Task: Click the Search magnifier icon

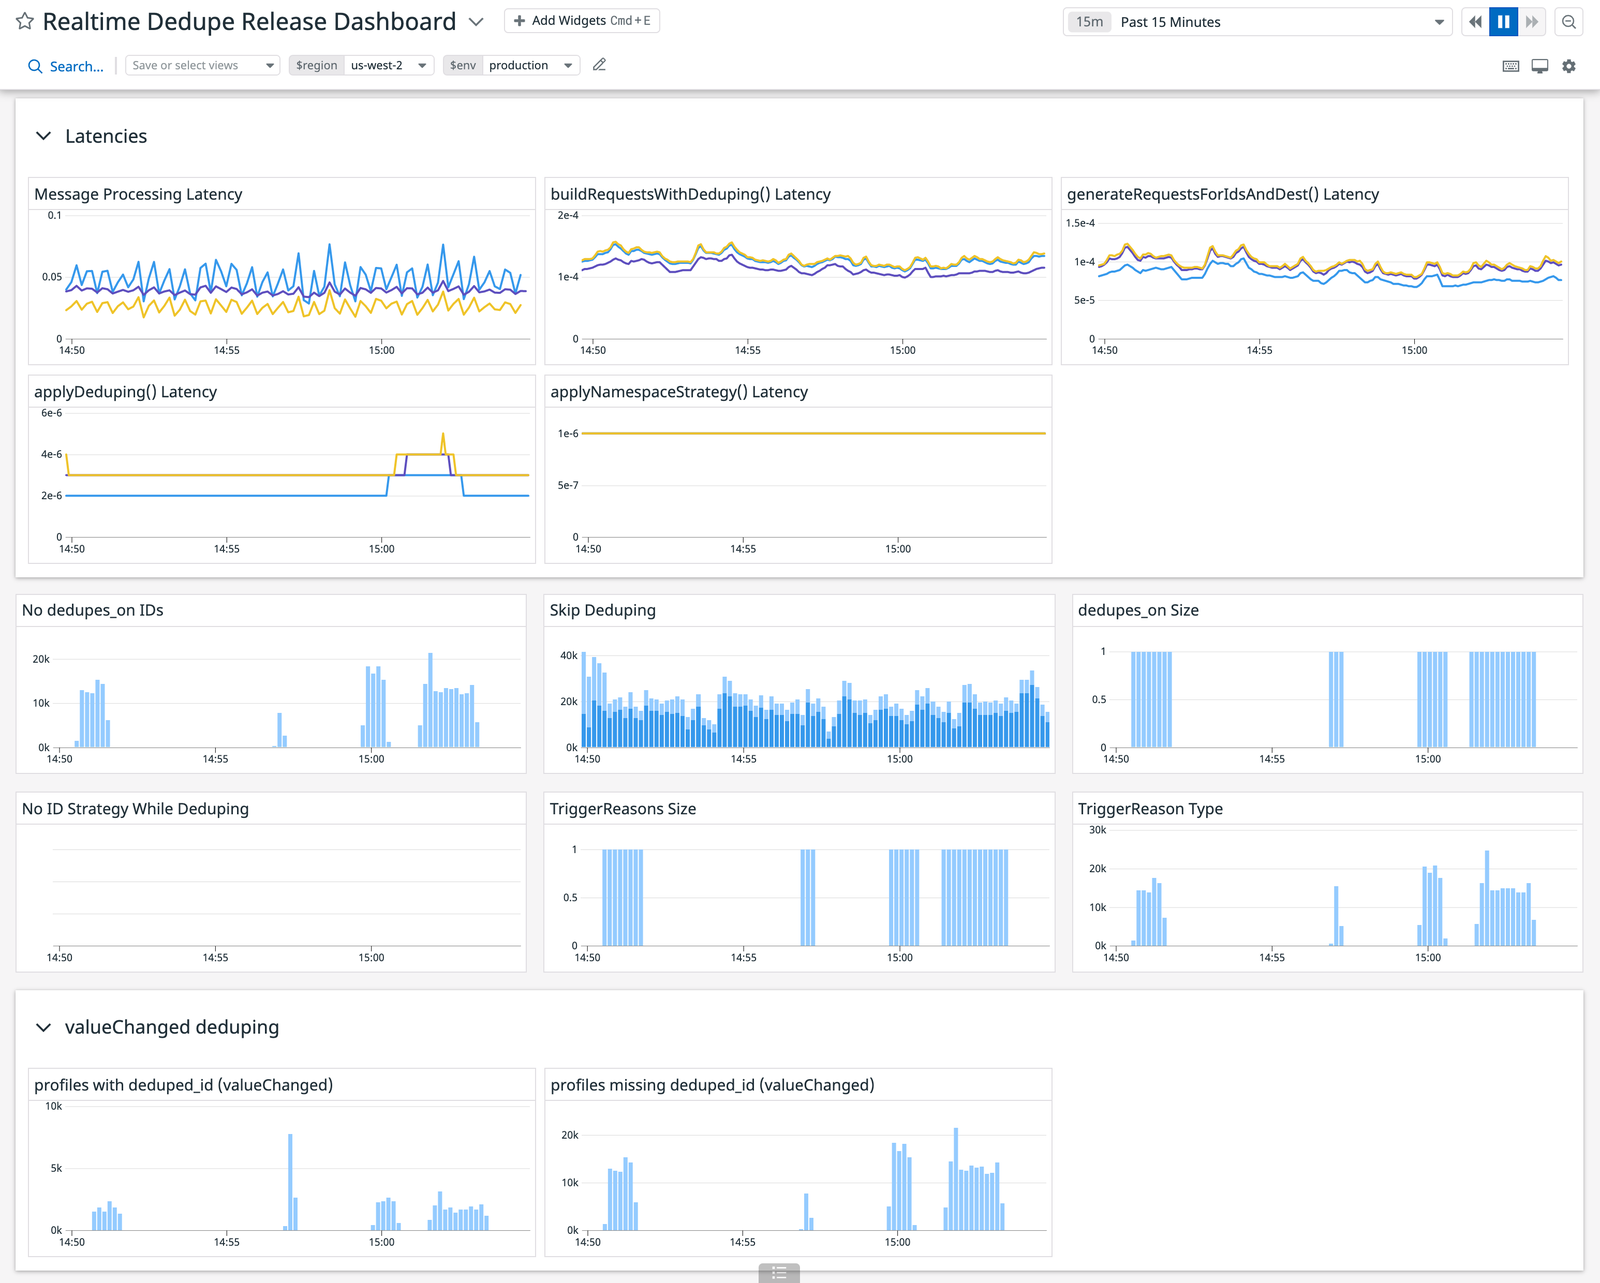Action: [x=35, y=66]
